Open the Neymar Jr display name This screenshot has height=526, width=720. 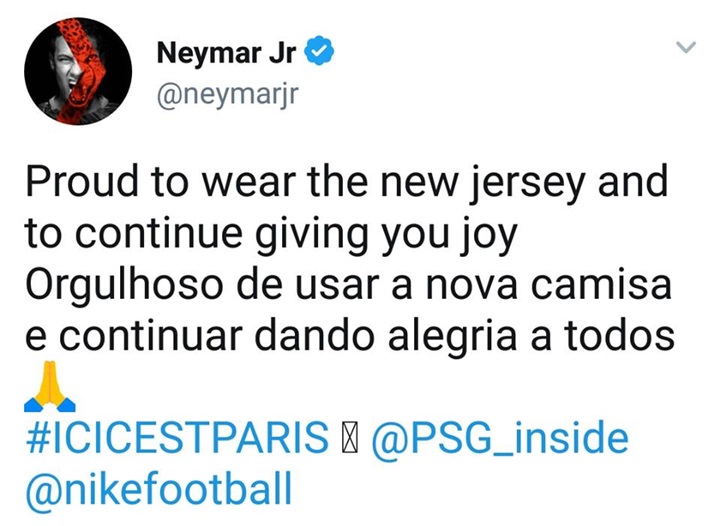pyautogui.click(x=226, y=53)
